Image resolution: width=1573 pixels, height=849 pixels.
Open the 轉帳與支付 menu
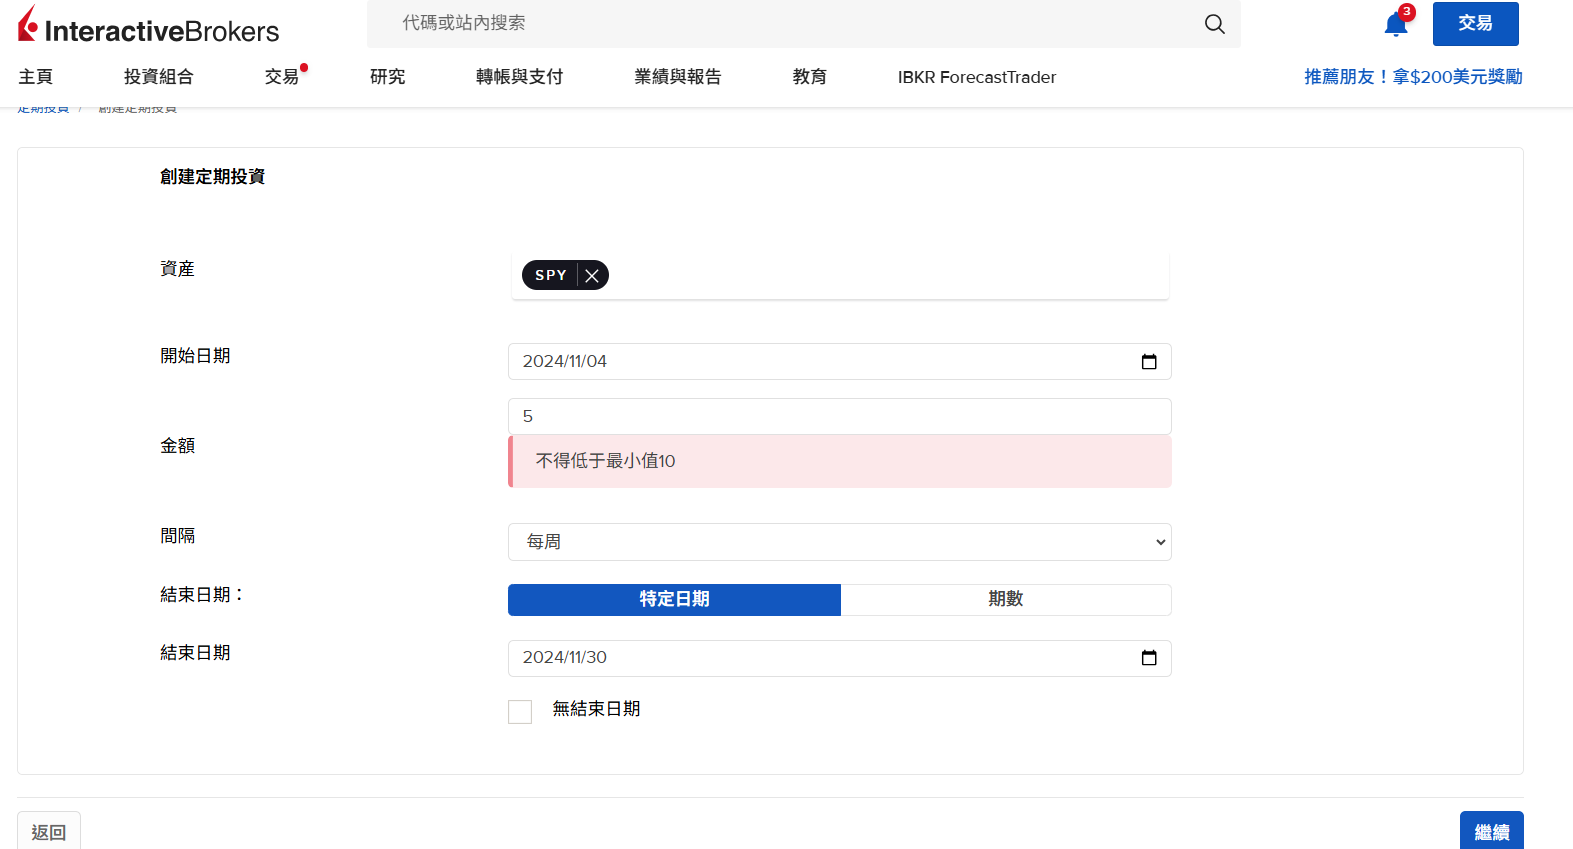(520, 77)
